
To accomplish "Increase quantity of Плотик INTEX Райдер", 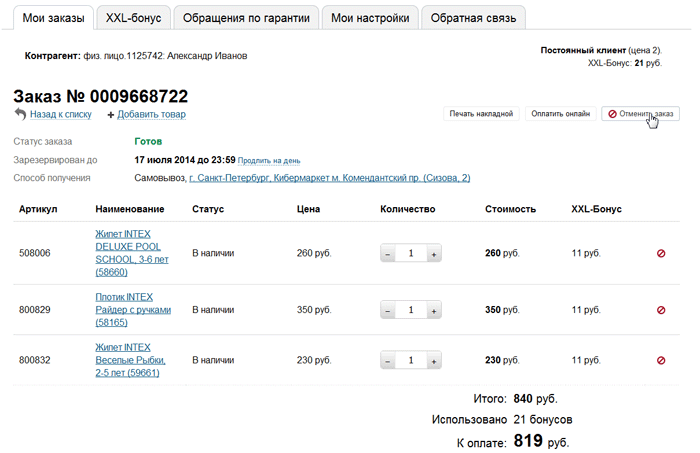I will pos(434,311).
